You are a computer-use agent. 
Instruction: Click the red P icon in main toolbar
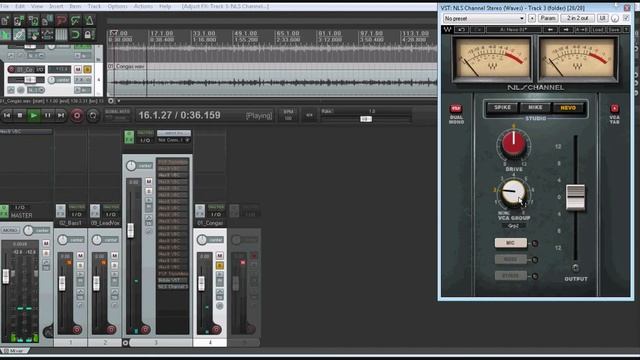pyautogui.click(x=62, y=20)
